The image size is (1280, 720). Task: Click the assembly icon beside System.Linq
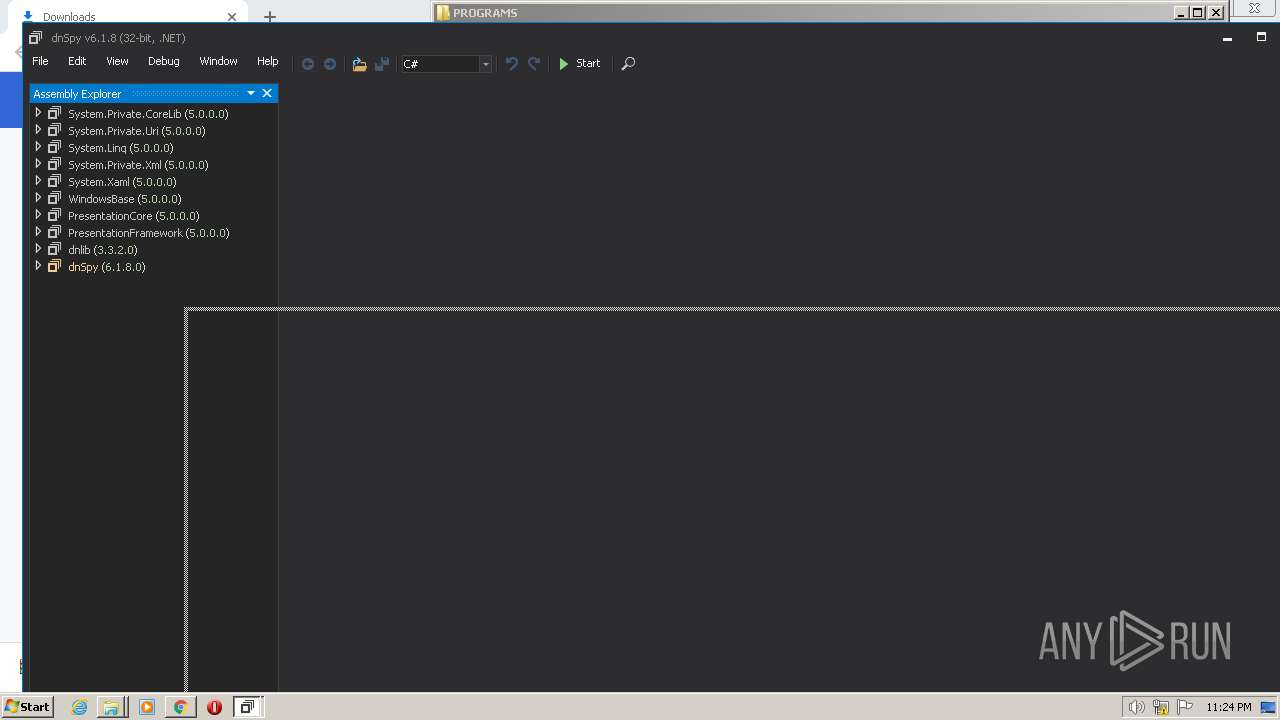tap(55, 147)
